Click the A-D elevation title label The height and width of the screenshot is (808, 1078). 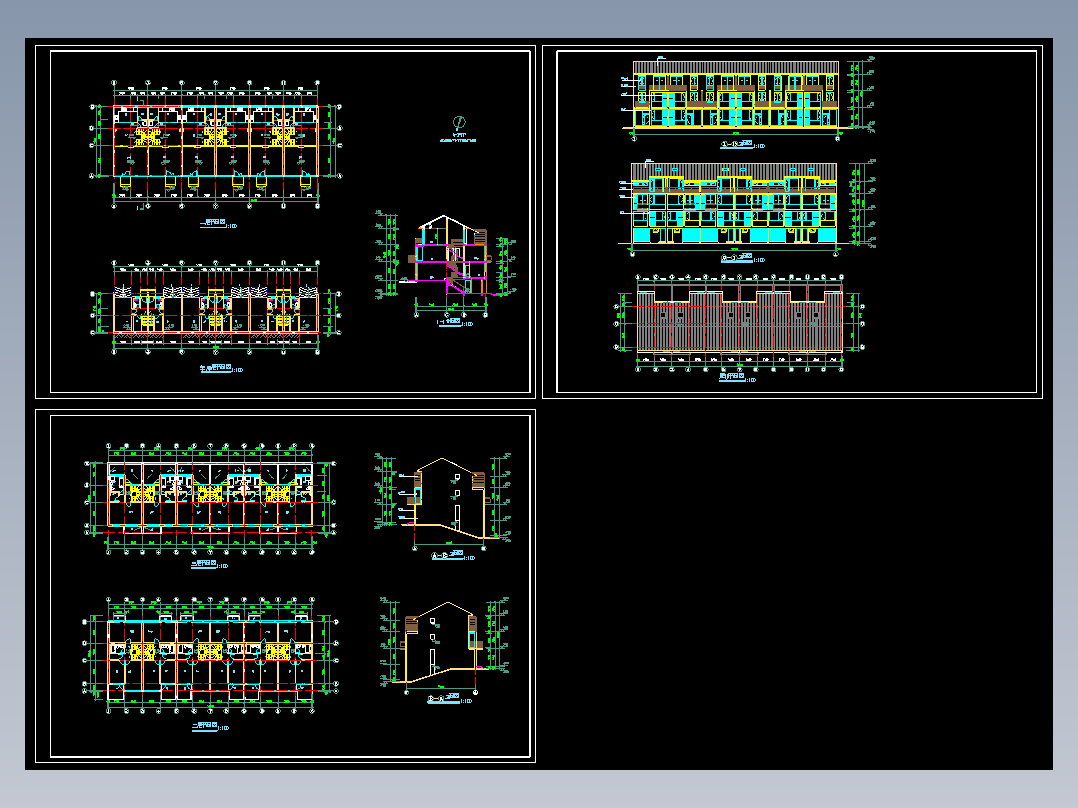(453, 556)
